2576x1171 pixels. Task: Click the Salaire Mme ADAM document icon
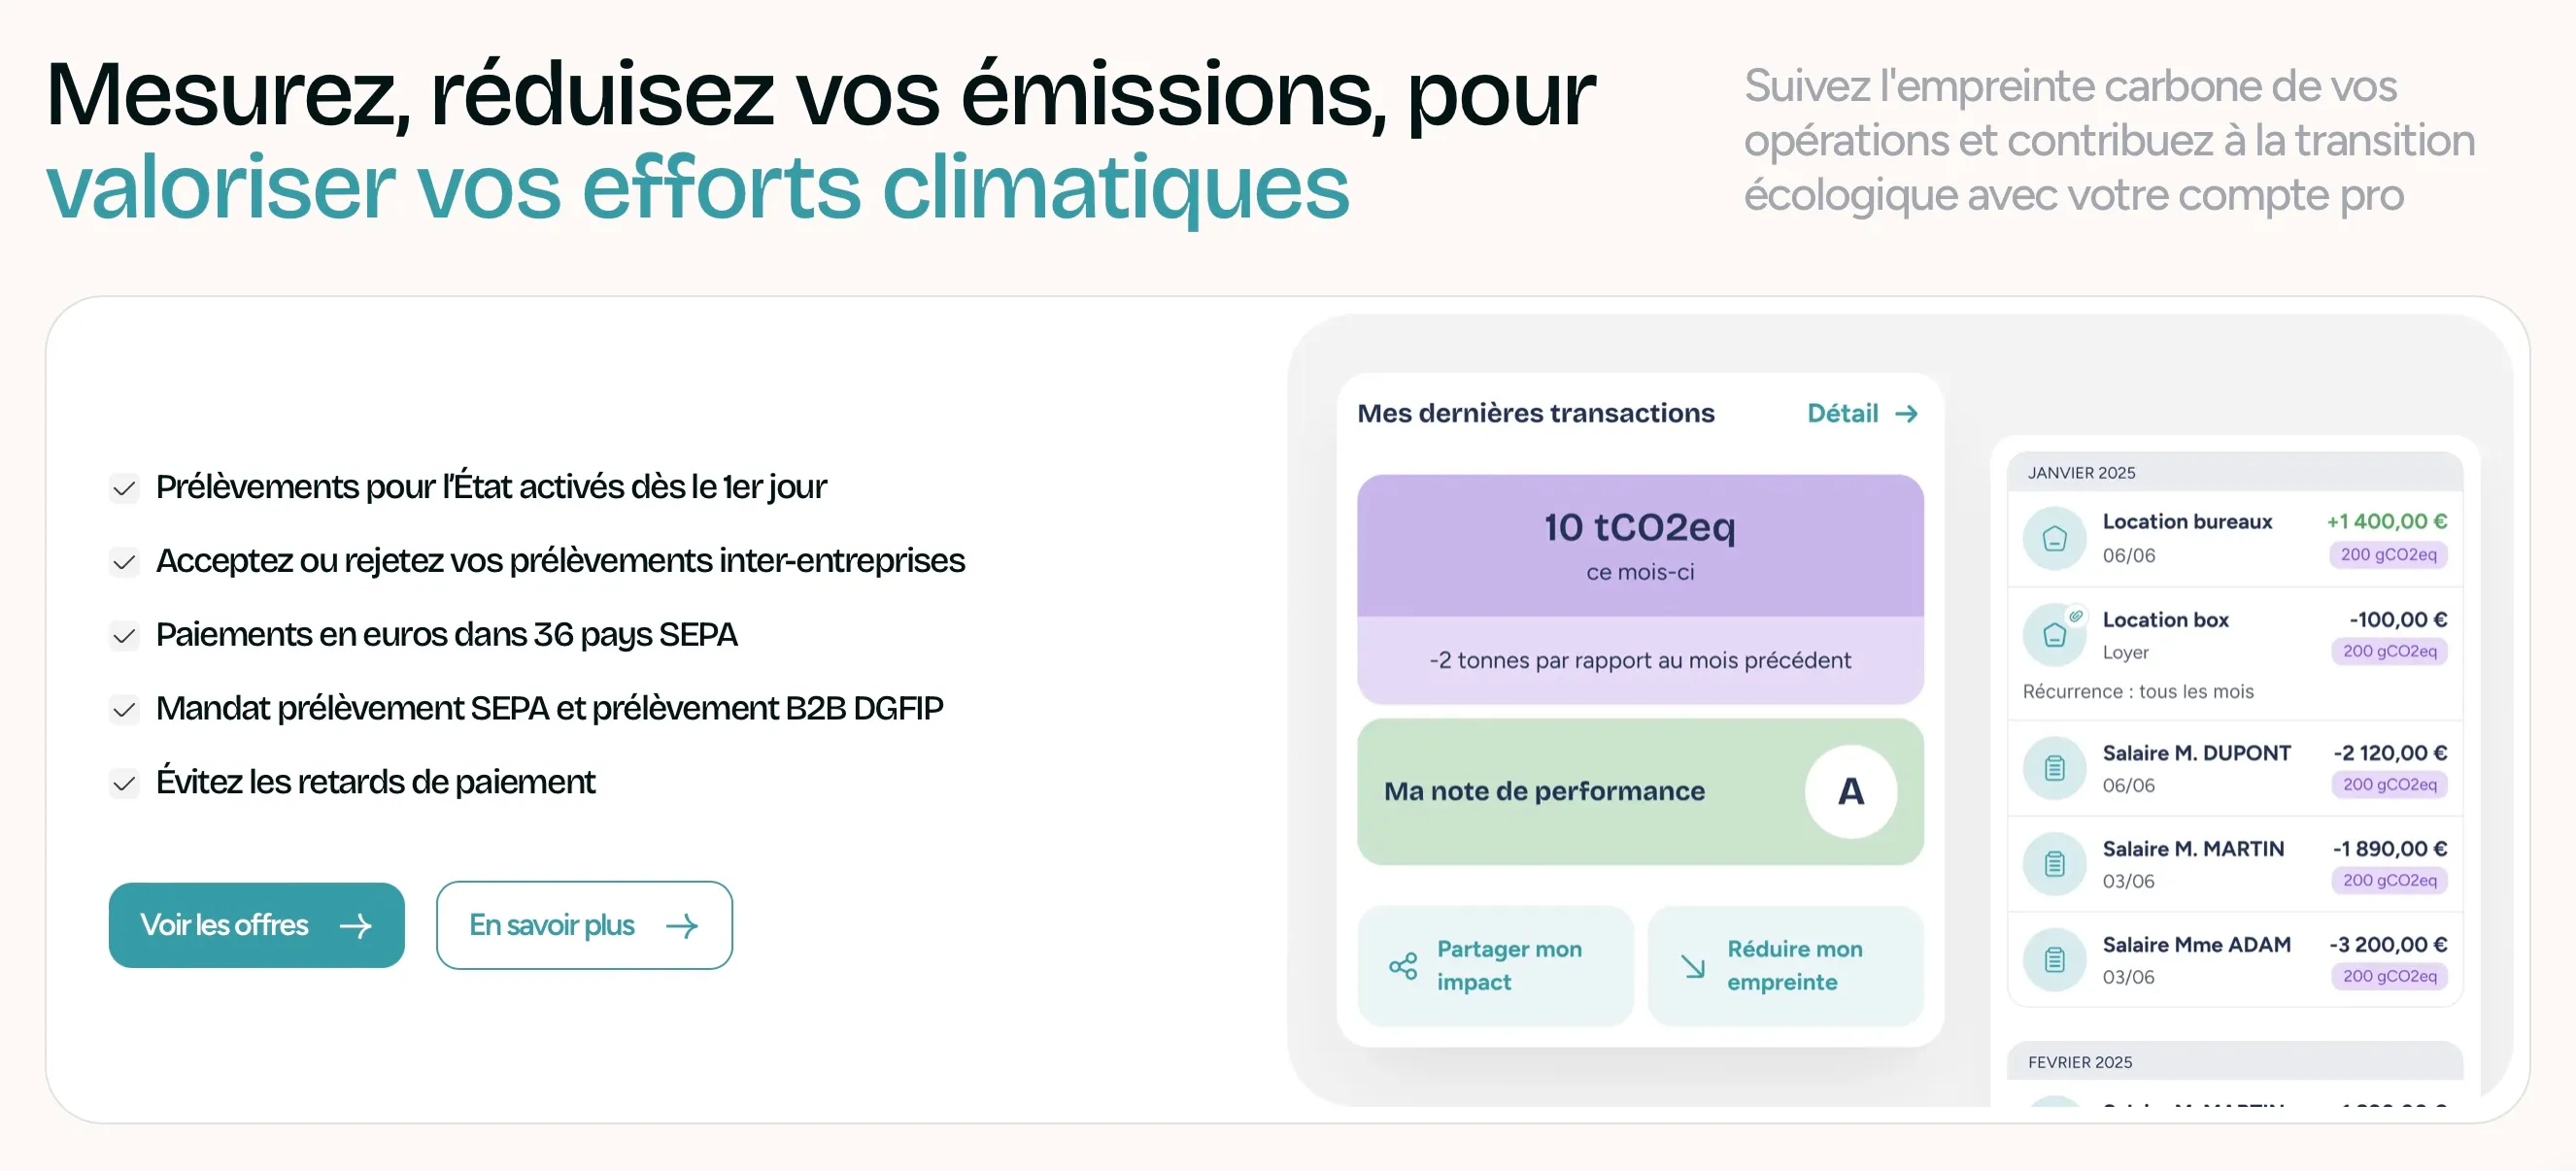click(2054, 958)
